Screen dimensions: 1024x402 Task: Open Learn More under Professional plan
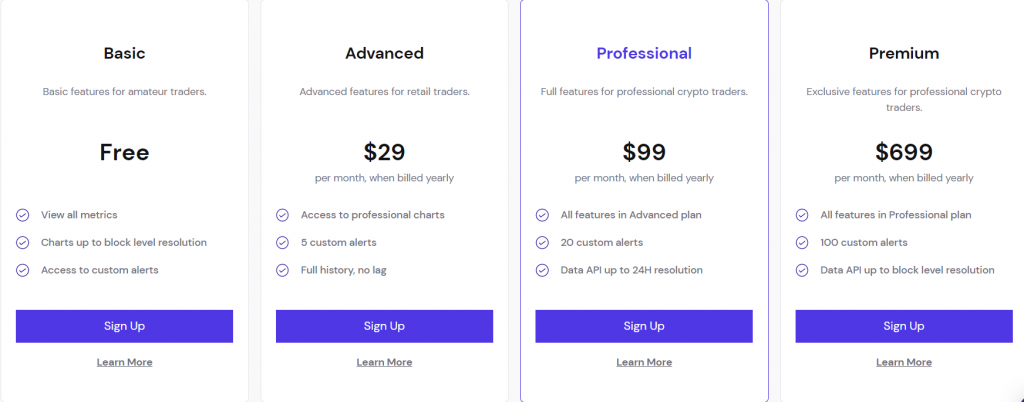click(644, 362)
